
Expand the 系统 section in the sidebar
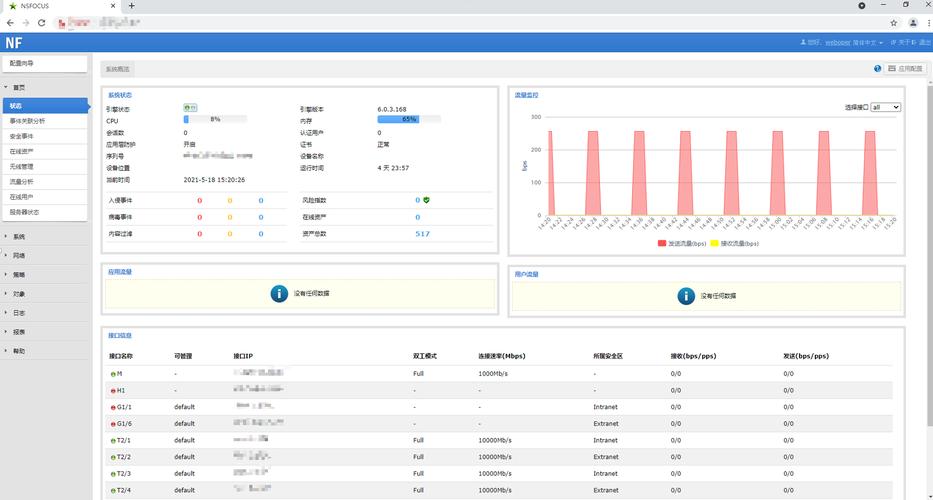coord(18,237)
